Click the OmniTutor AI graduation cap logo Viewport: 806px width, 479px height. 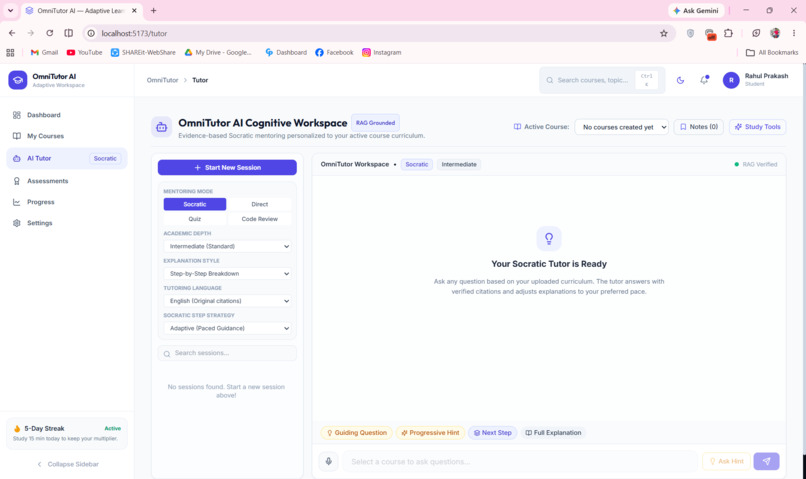point(17,80)
